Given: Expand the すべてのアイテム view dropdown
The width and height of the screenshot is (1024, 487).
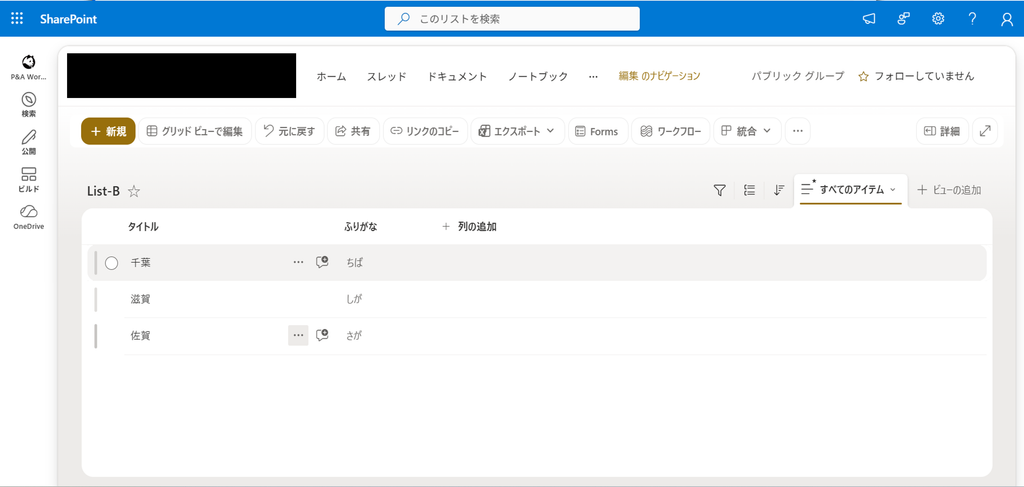Looking at the screenshot, I should coord(850,190).
